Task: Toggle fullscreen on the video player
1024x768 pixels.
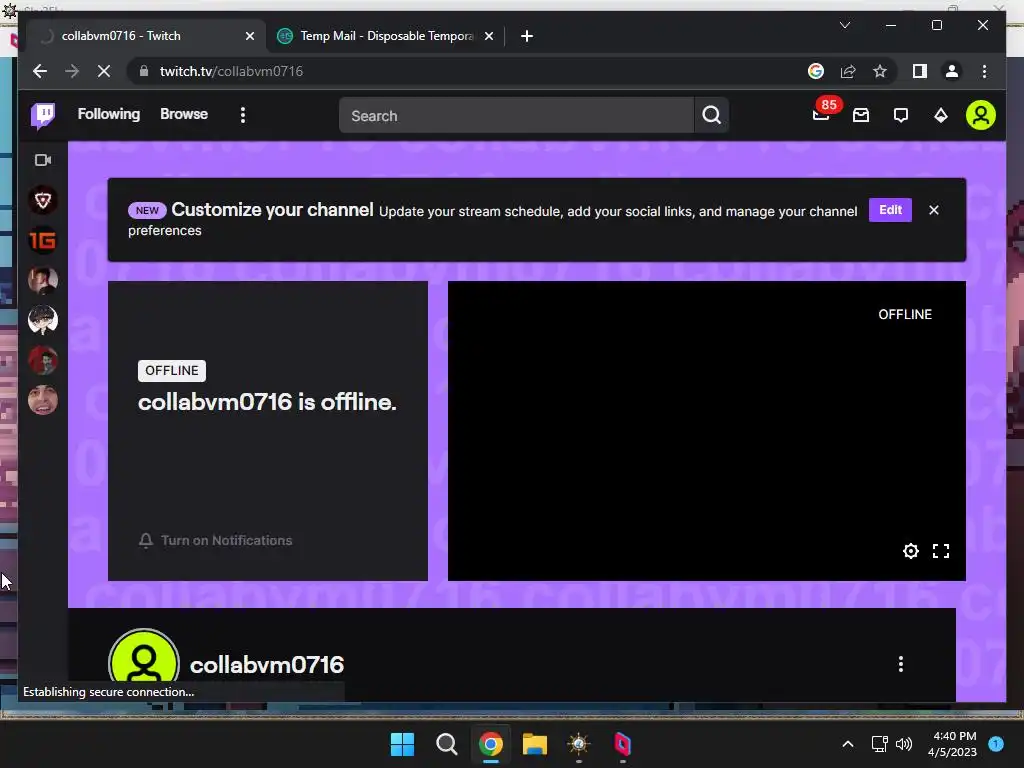Action: click(941, 551)
